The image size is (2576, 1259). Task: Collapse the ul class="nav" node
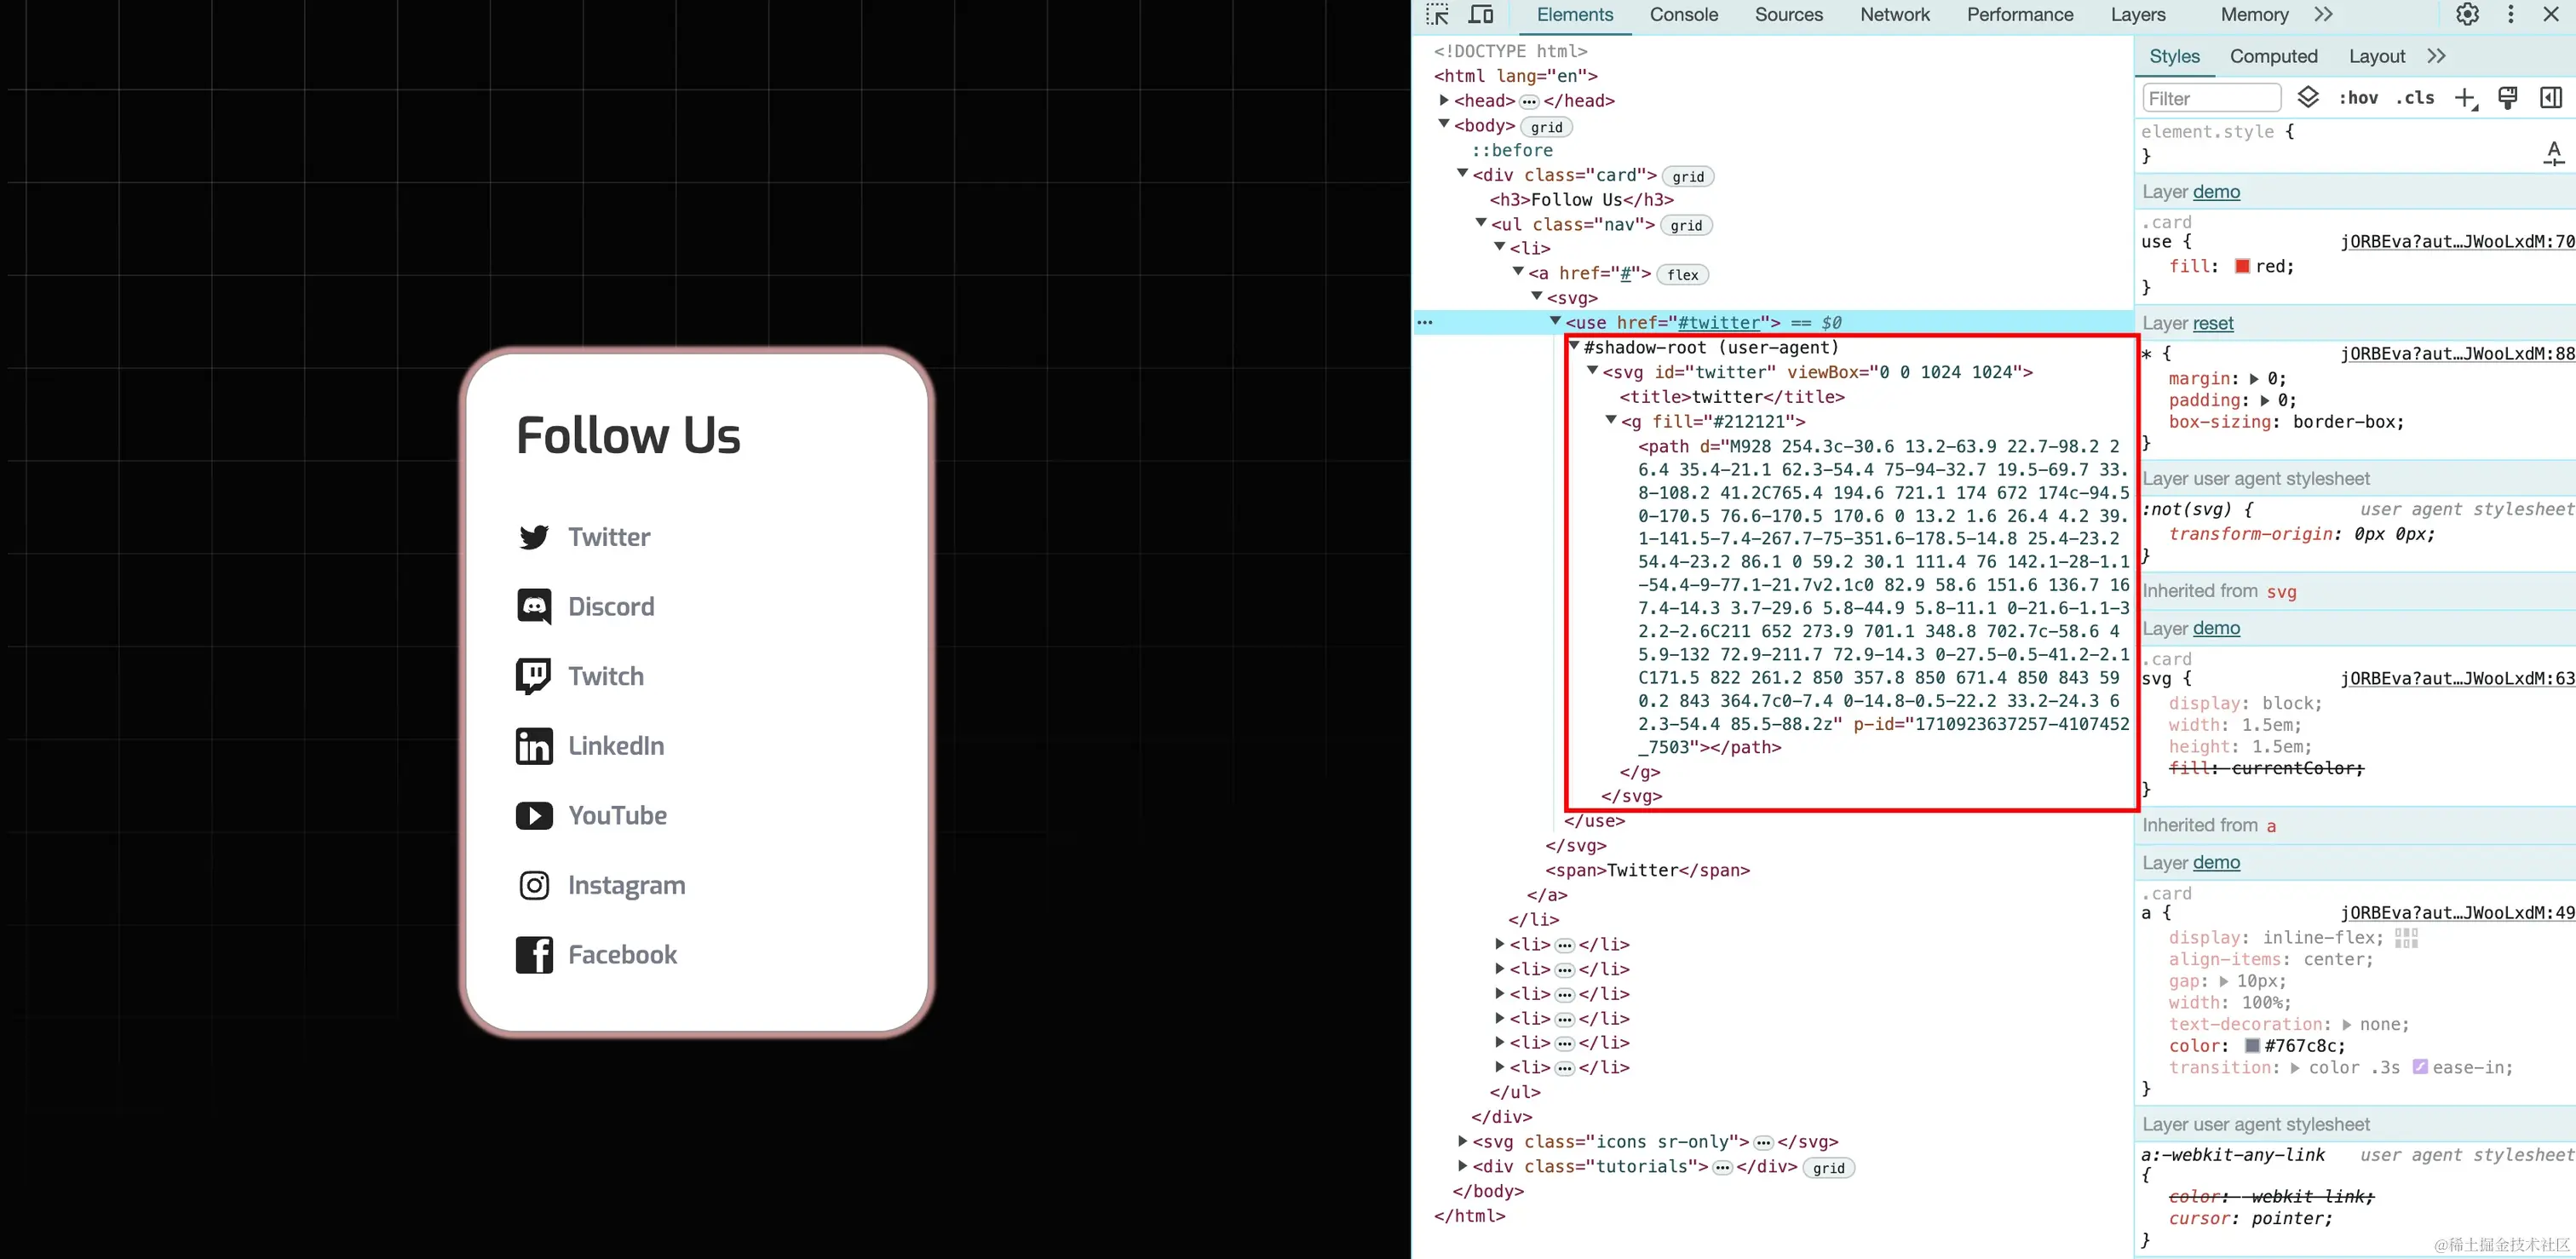[x=1481, y=222]
